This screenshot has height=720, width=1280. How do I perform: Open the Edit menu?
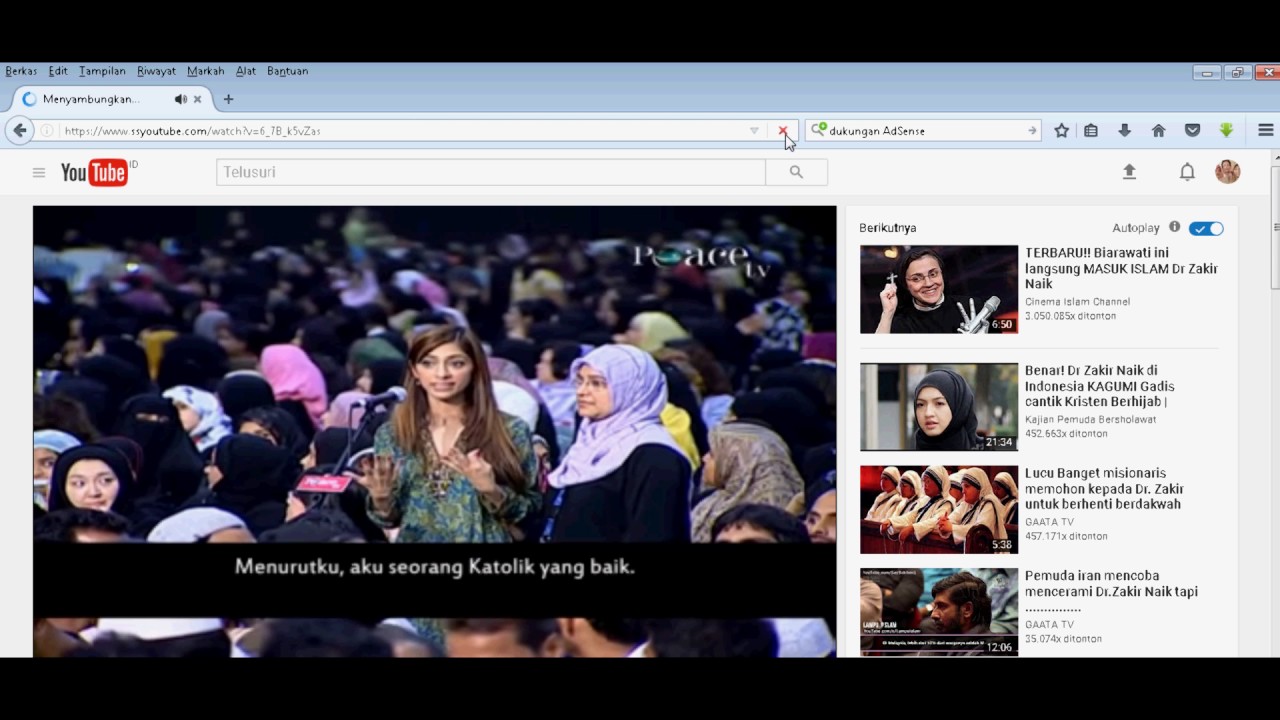(58, 71)
